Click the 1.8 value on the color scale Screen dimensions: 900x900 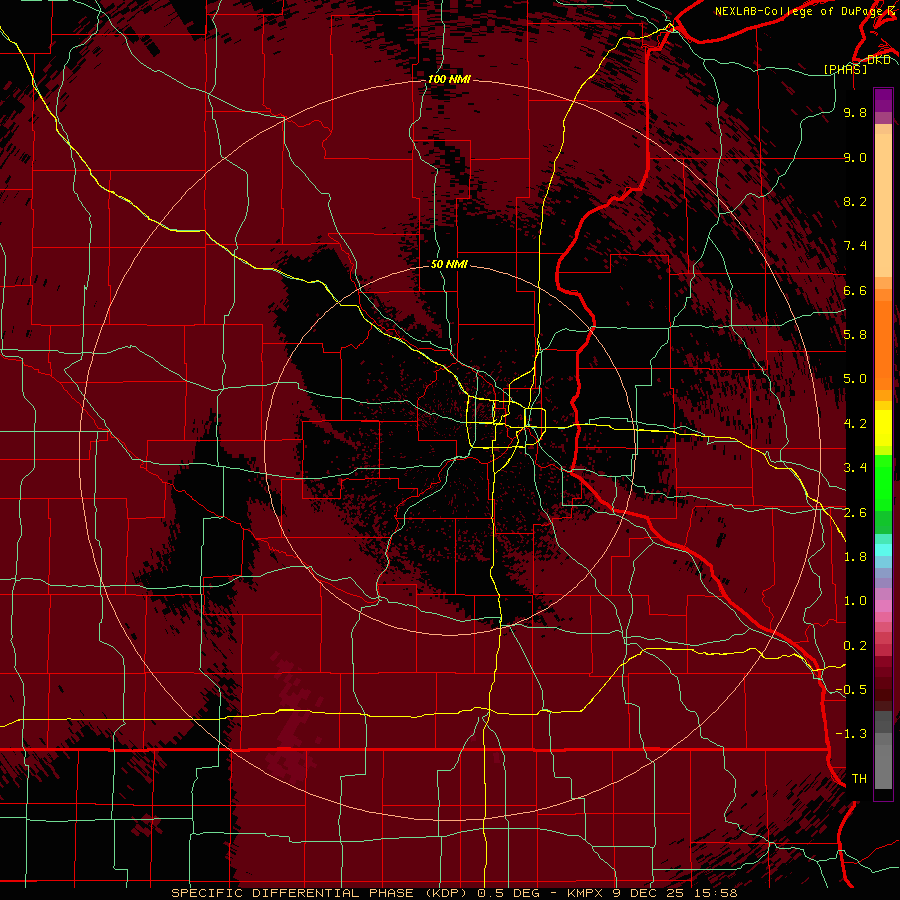(855, 557)
